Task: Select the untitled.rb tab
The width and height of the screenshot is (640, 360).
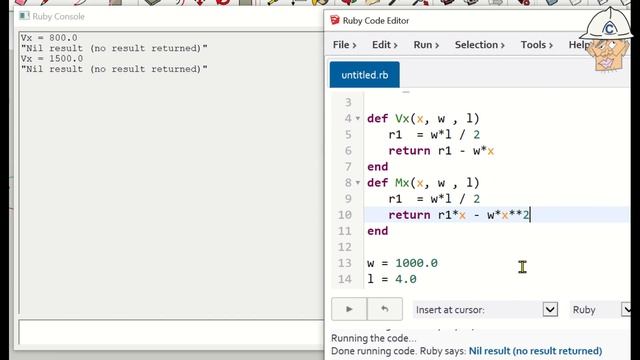Action: pos(364,75)
